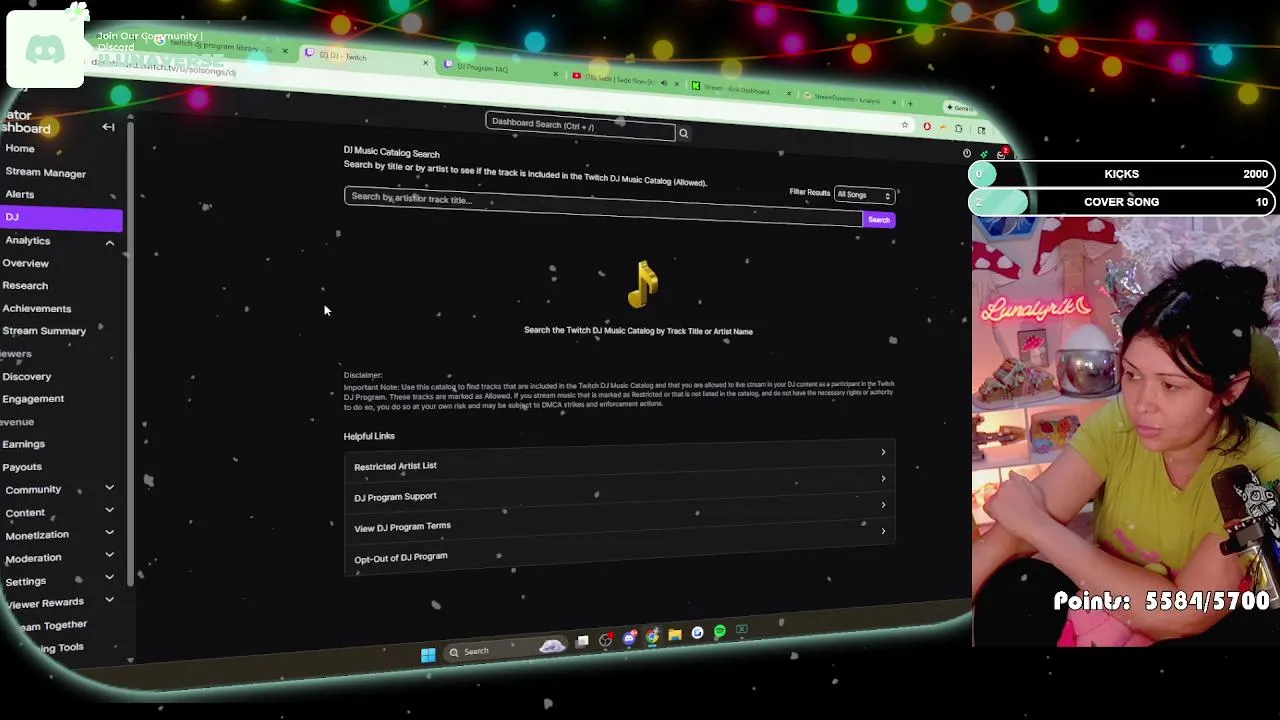Screen dimensions: 1280x720
Task: Open the Filter Results All Songs dropdown
Action: pyautogui.click(x=863, y=195)
